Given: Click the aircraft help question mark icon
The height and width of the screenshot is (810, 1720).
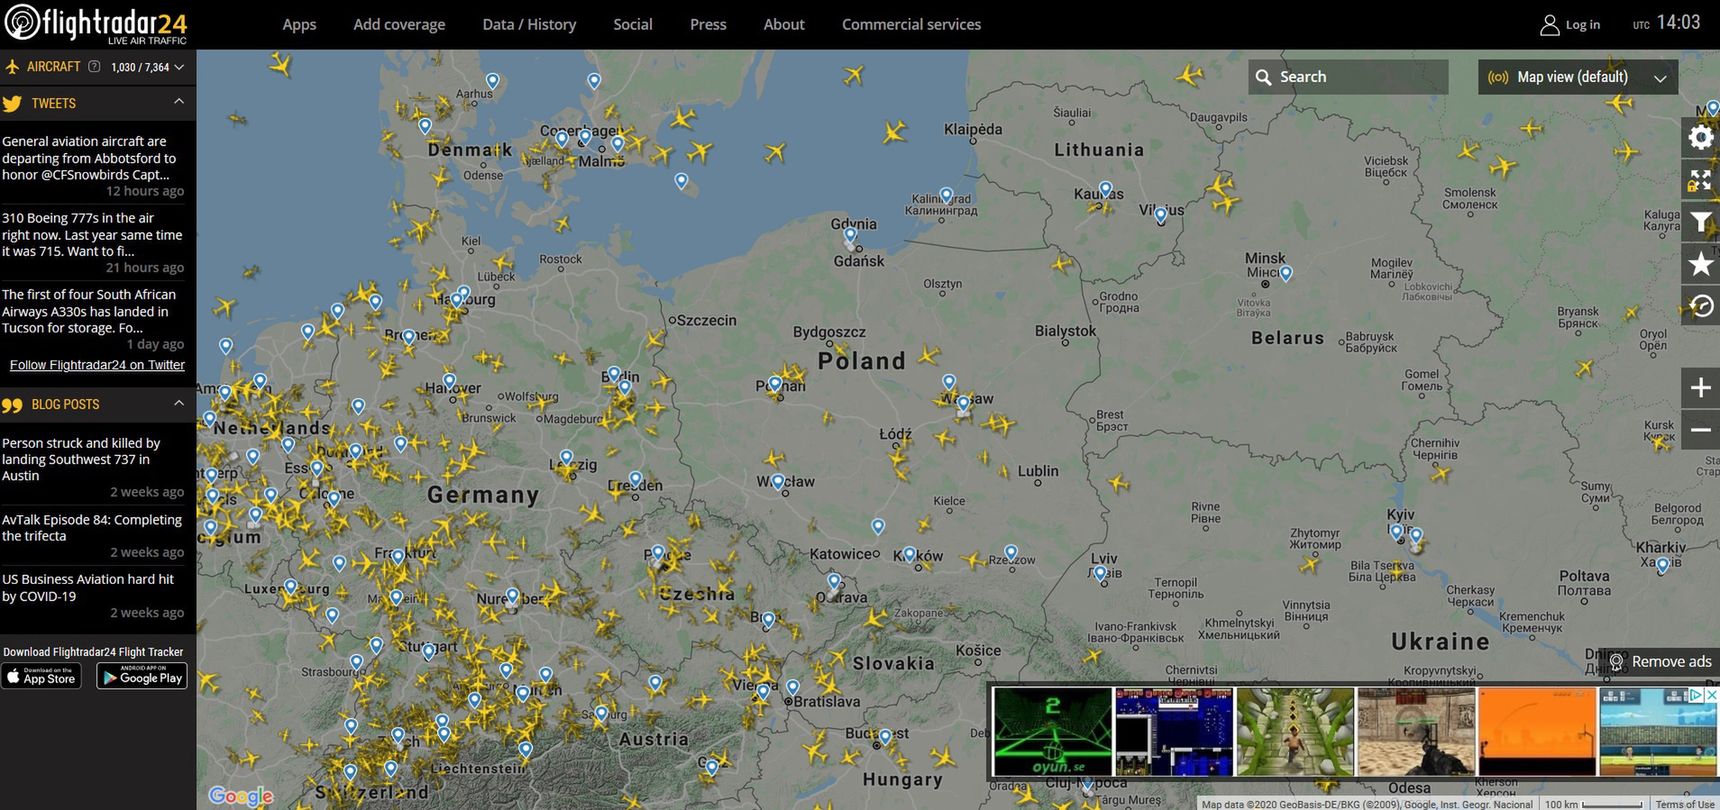Looking at the screenshot, I should [x=94, y=67].
